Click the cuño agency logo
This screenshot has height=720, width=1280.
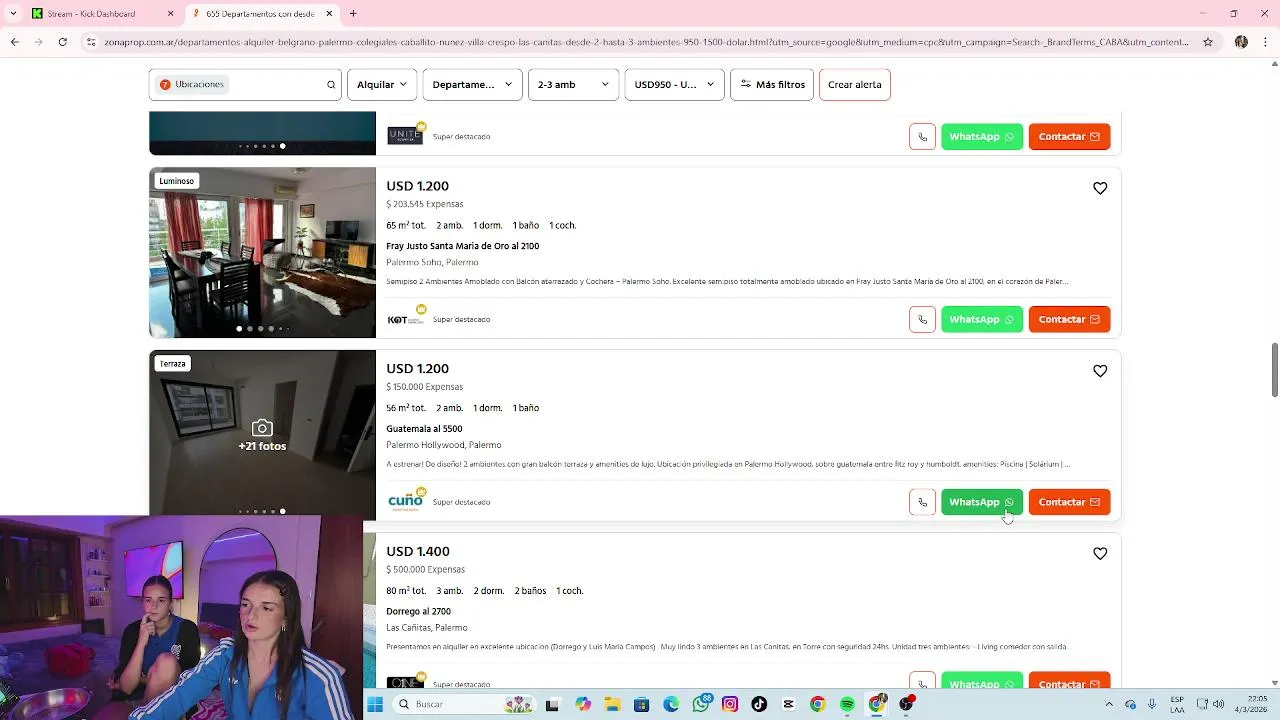(405, 501)
